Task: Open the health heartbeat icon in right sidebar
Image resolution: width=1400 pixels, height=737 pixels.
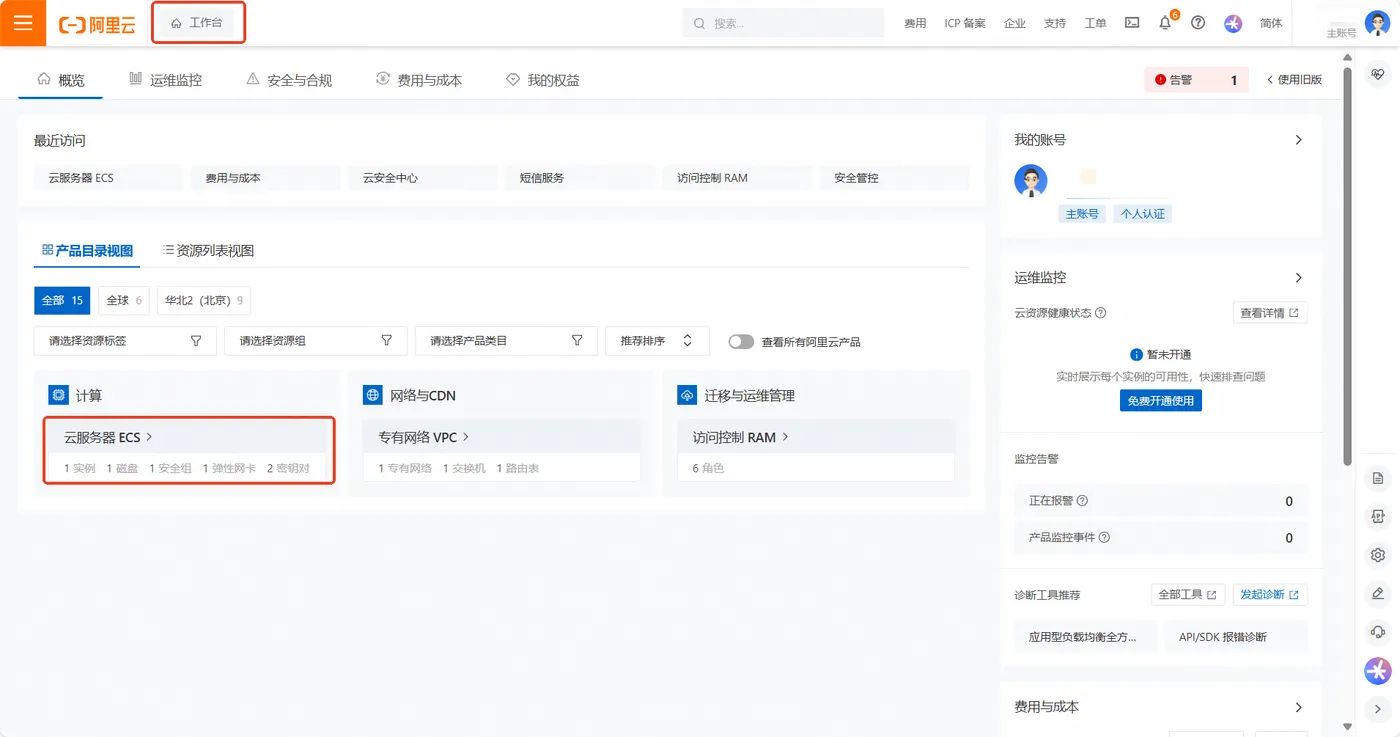Action: click(1378, 74)
